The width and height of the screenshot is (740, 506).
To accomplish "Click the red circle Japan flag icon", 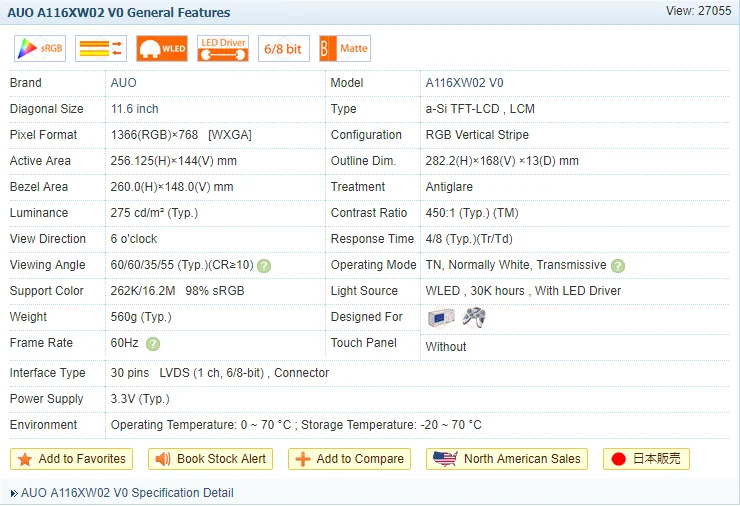I will click(x=618, y=459).
